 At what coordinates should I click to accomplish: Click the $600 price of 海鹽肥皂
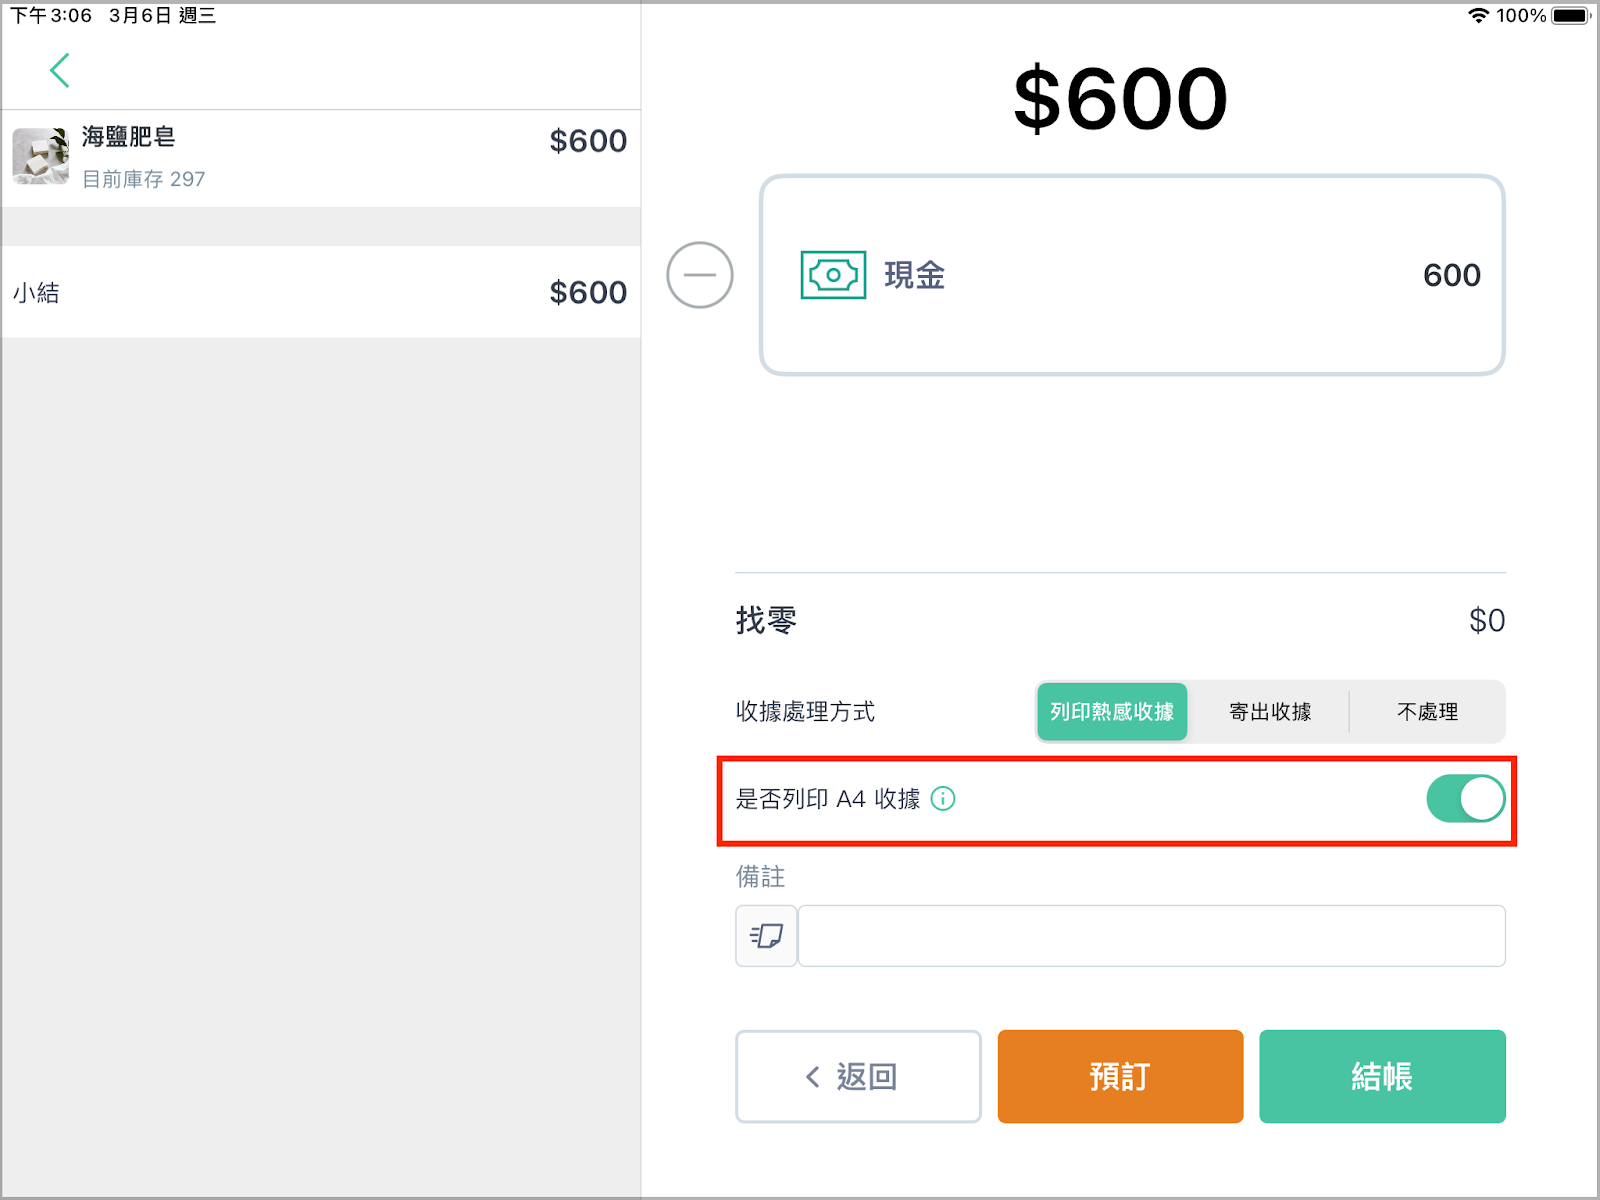[x=588, y=141]
